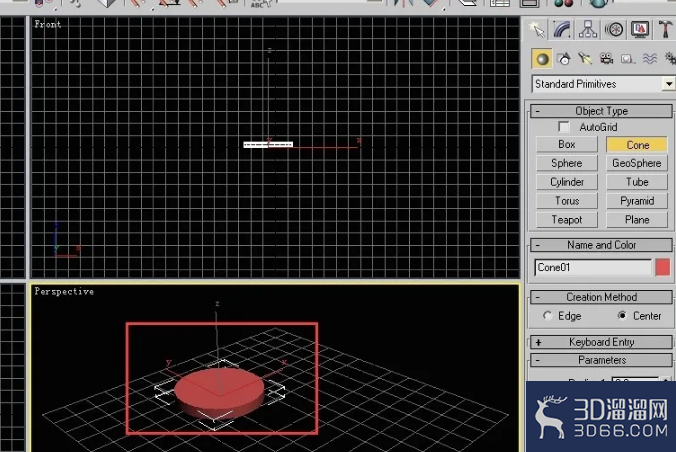The width and height of the screenshot is (676, 452).
Task: Click the Tube primitive button
Action: 637,182
